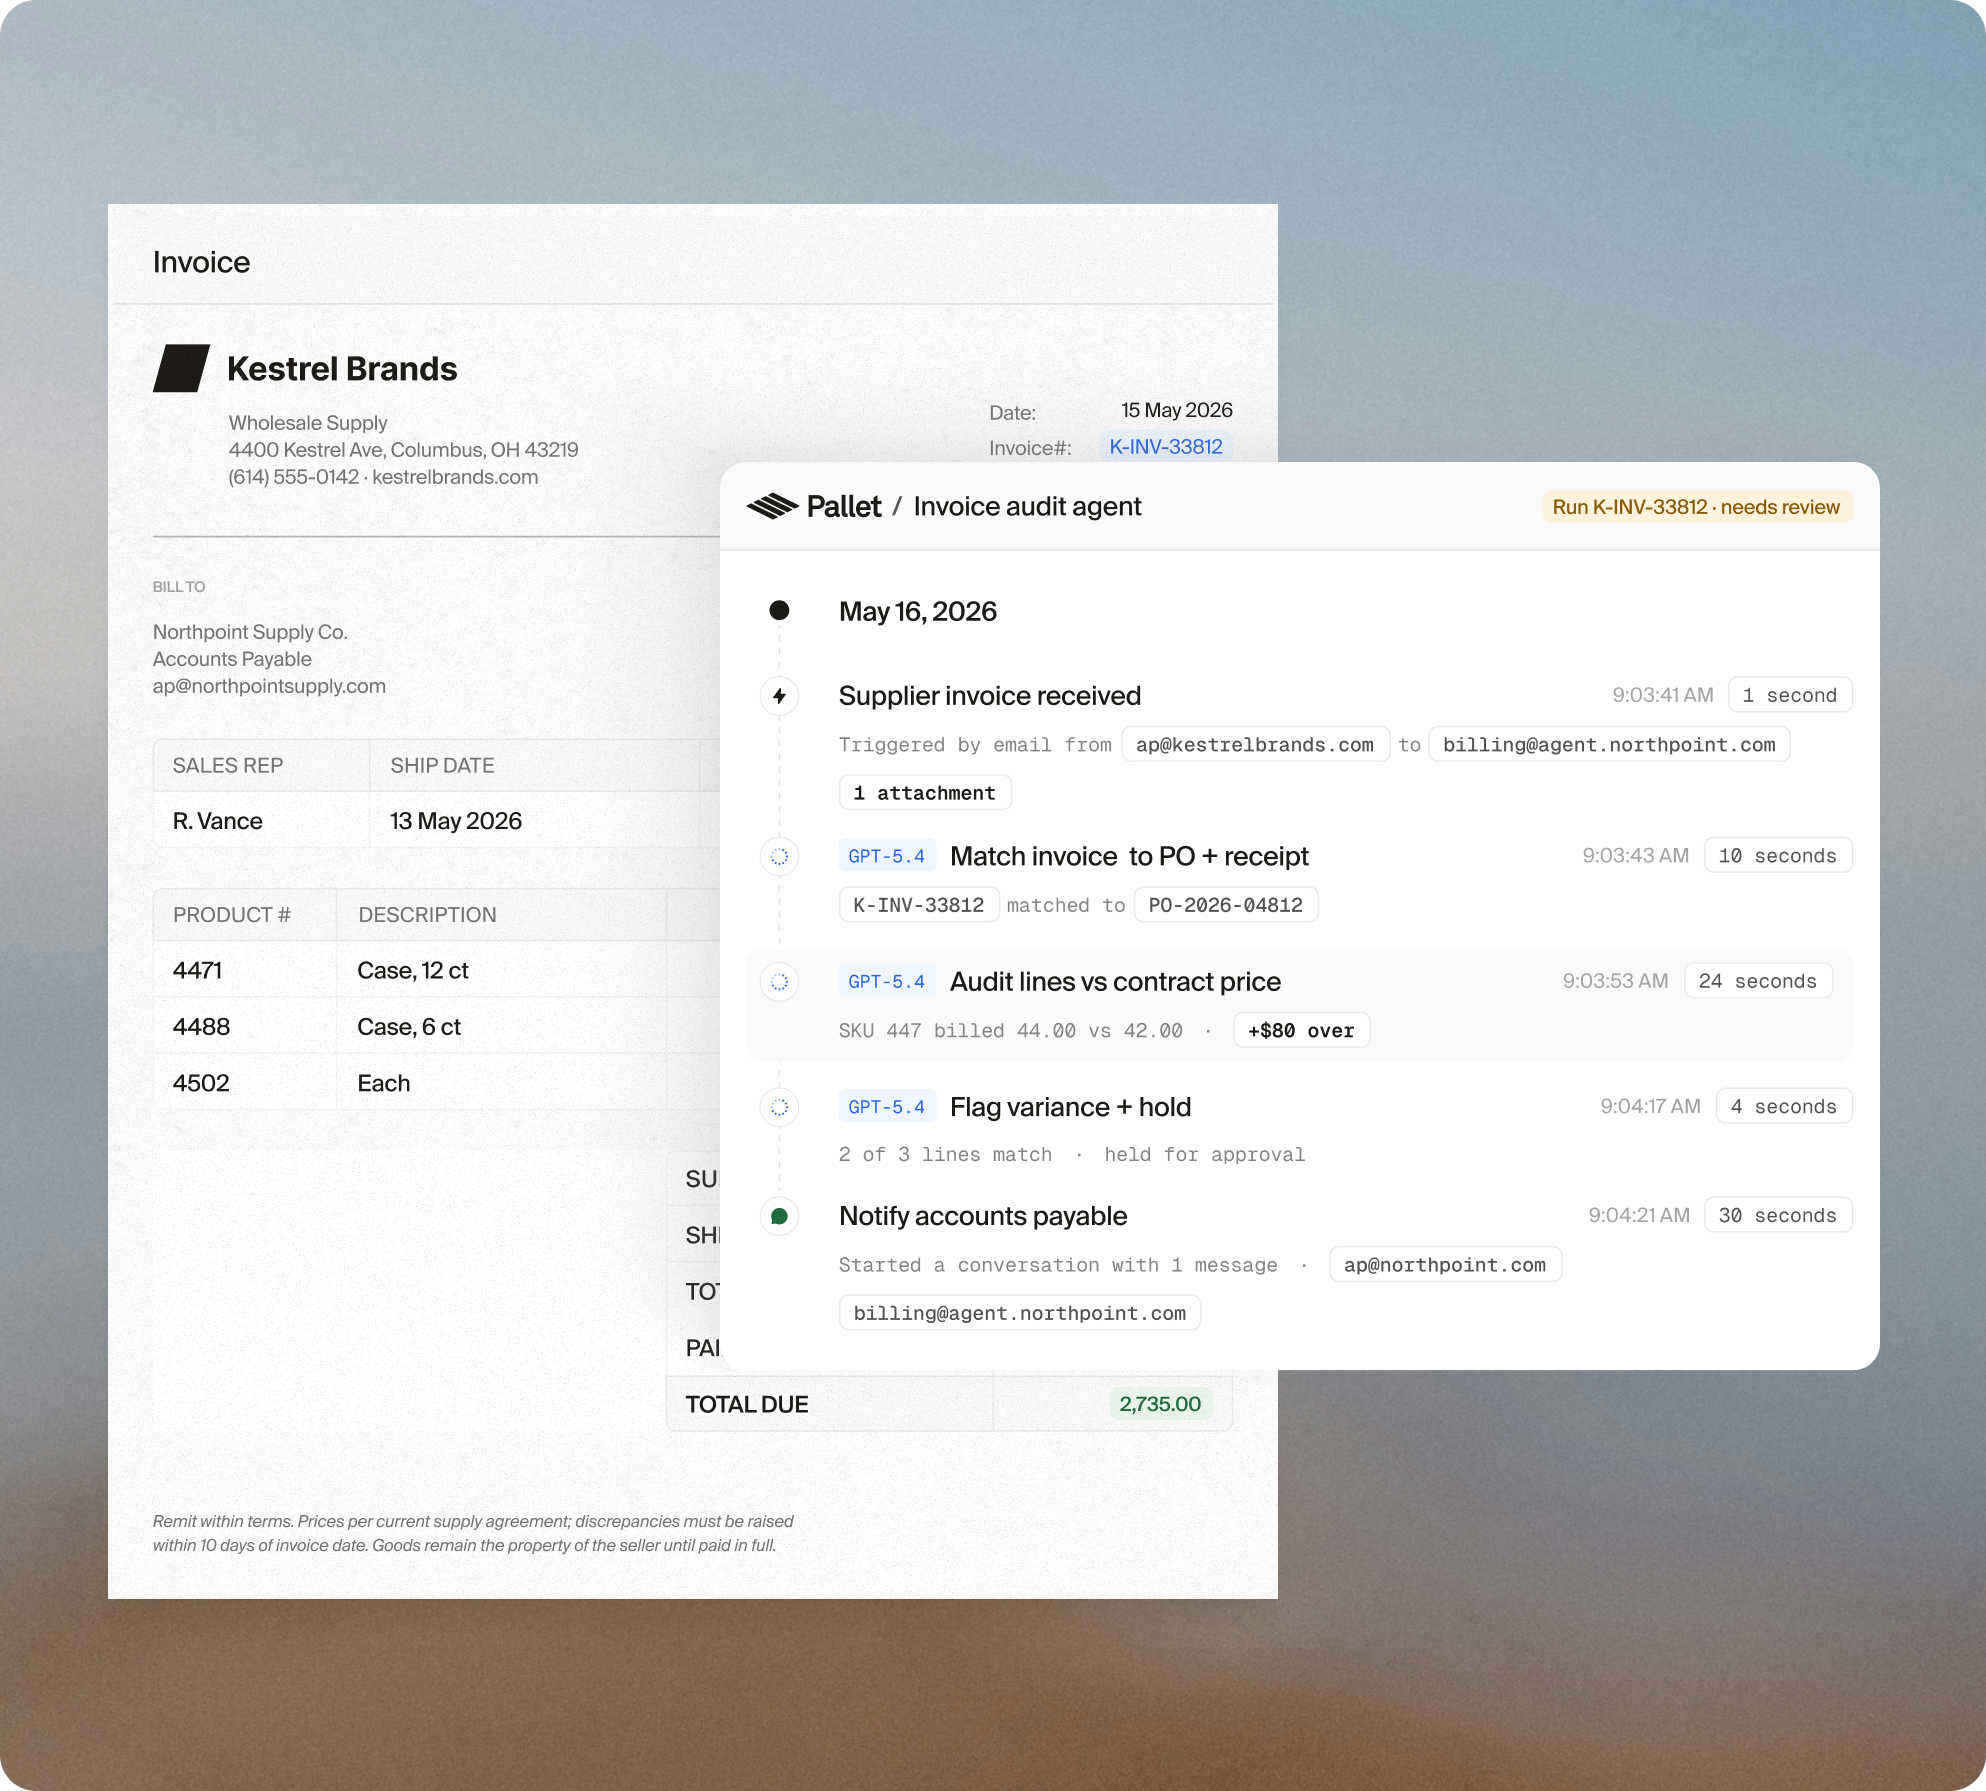Click the 9:04:21 AM timestamp
Image resolution: width=1986 pixels, height=1791 pixels.
pyautogui.click(x=1639, y=1215)
